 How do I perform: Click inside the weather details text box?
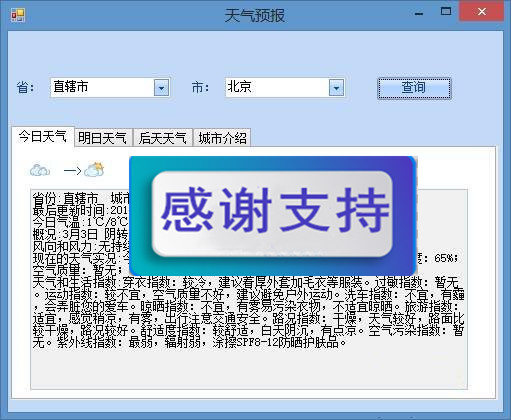[x=249, y=367]
